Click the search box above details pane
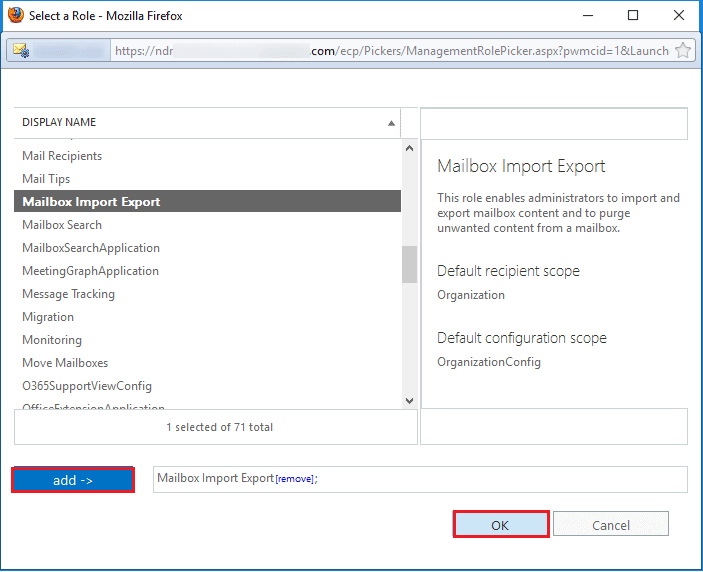The image size is (703, 572). coord(554,123)
